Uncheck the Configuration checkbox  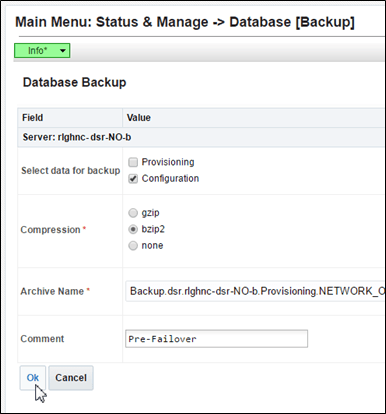(133, 179)
